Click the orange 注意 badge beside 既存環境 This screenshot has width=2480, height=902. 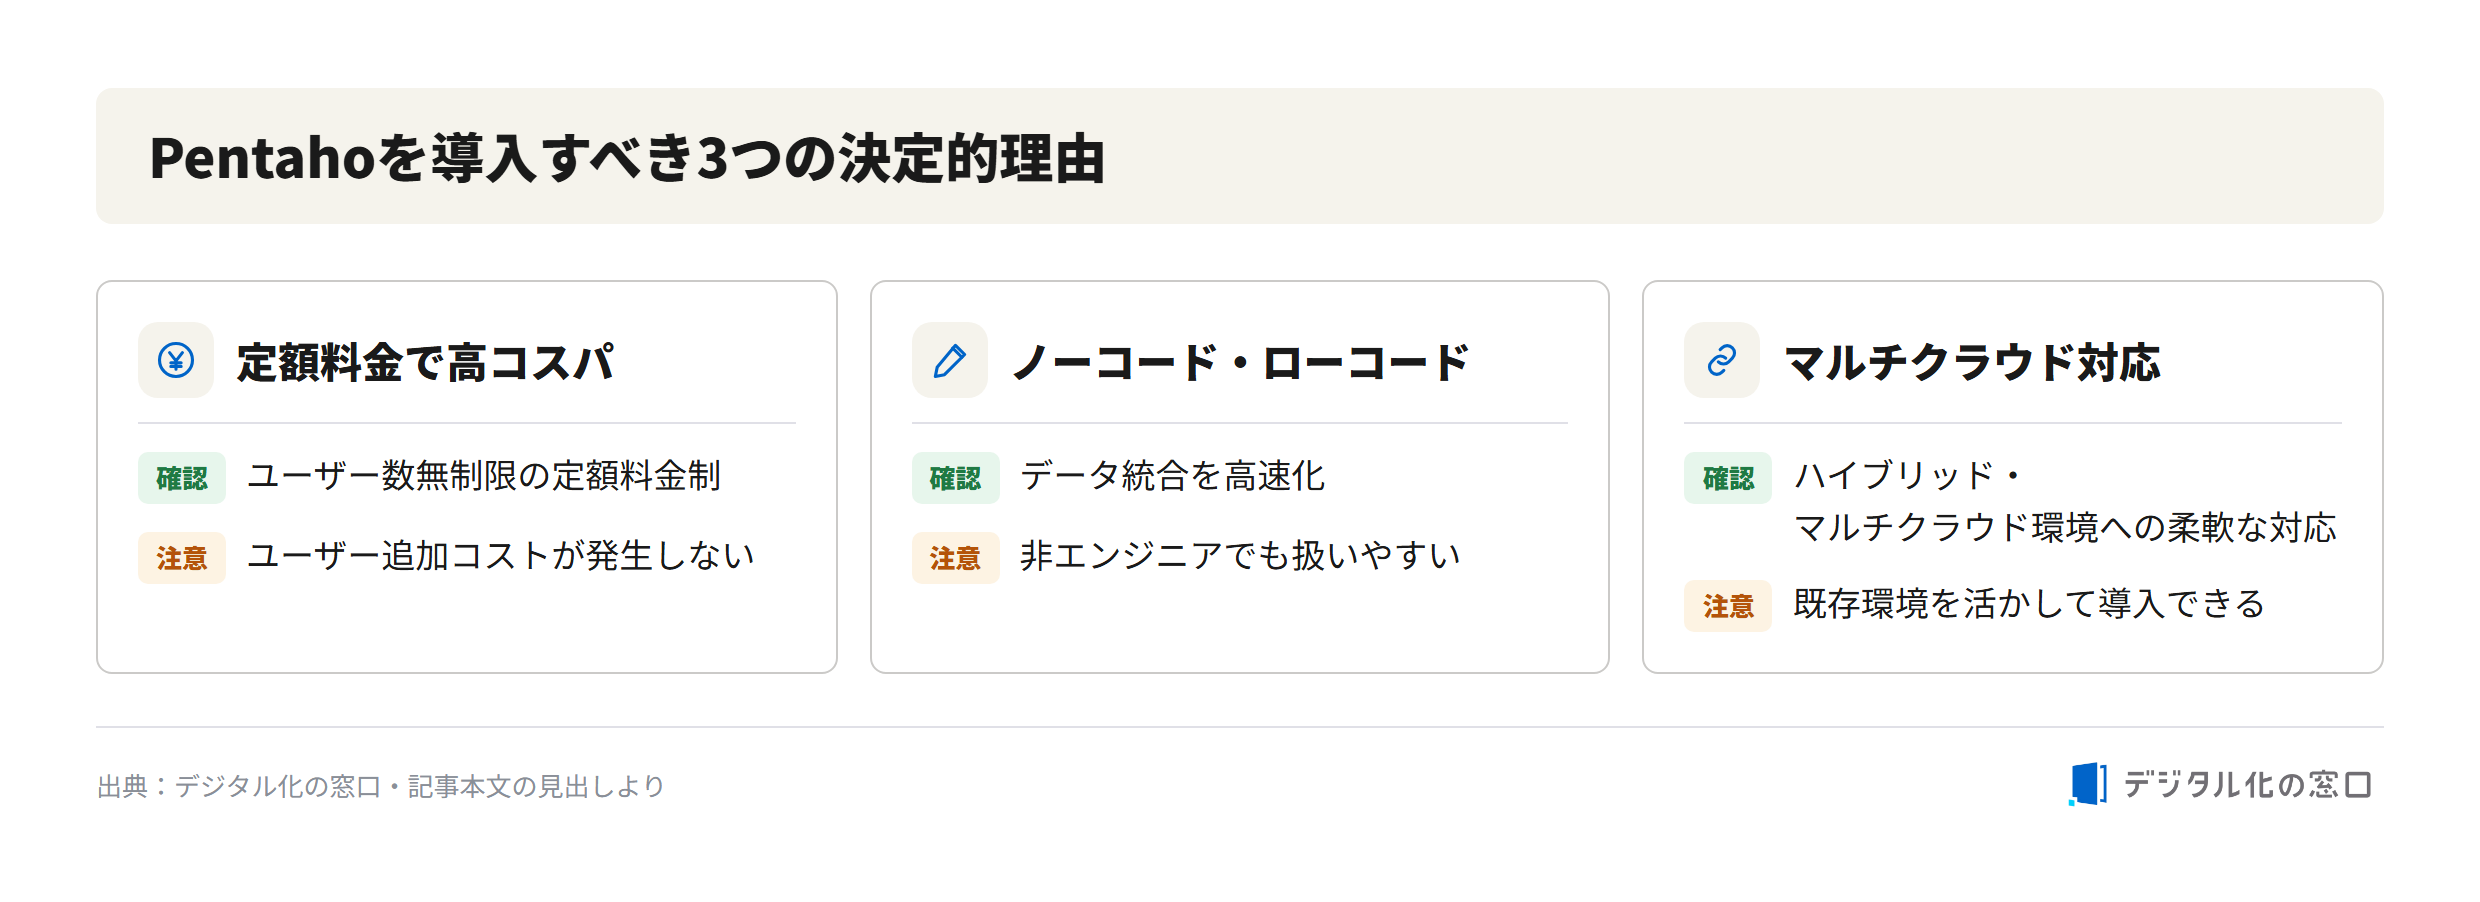point(1728,606)
